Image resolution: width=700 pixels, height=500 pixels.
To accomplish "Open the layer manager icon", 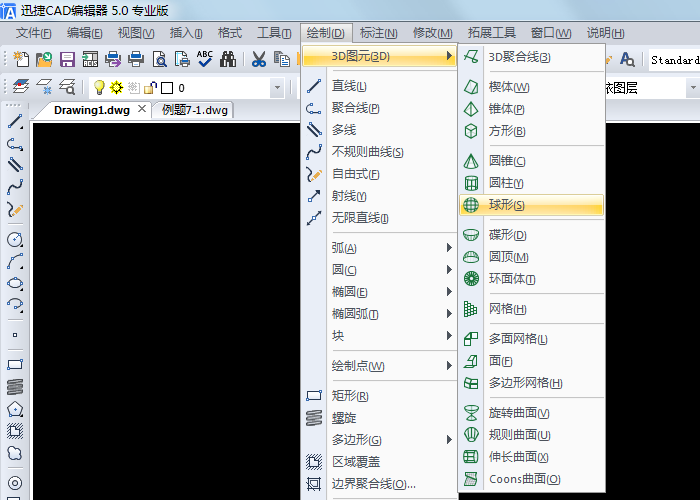I will pyautogui.click(x=21, y=87).
